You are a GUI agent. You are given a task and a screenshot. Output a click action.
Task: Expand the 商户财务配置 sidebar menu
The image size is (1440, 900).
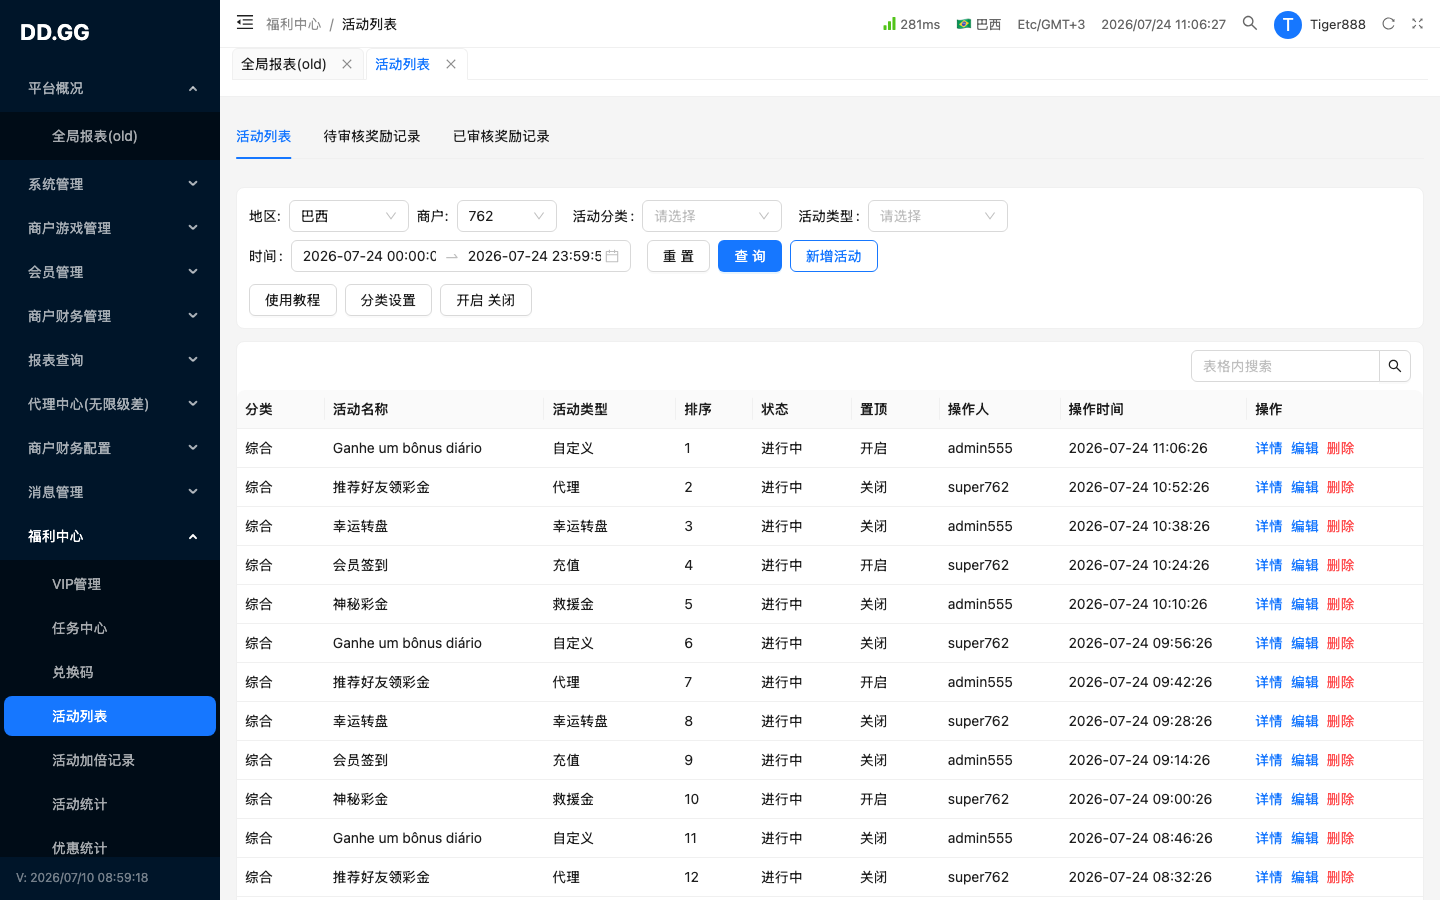point(110,448)
